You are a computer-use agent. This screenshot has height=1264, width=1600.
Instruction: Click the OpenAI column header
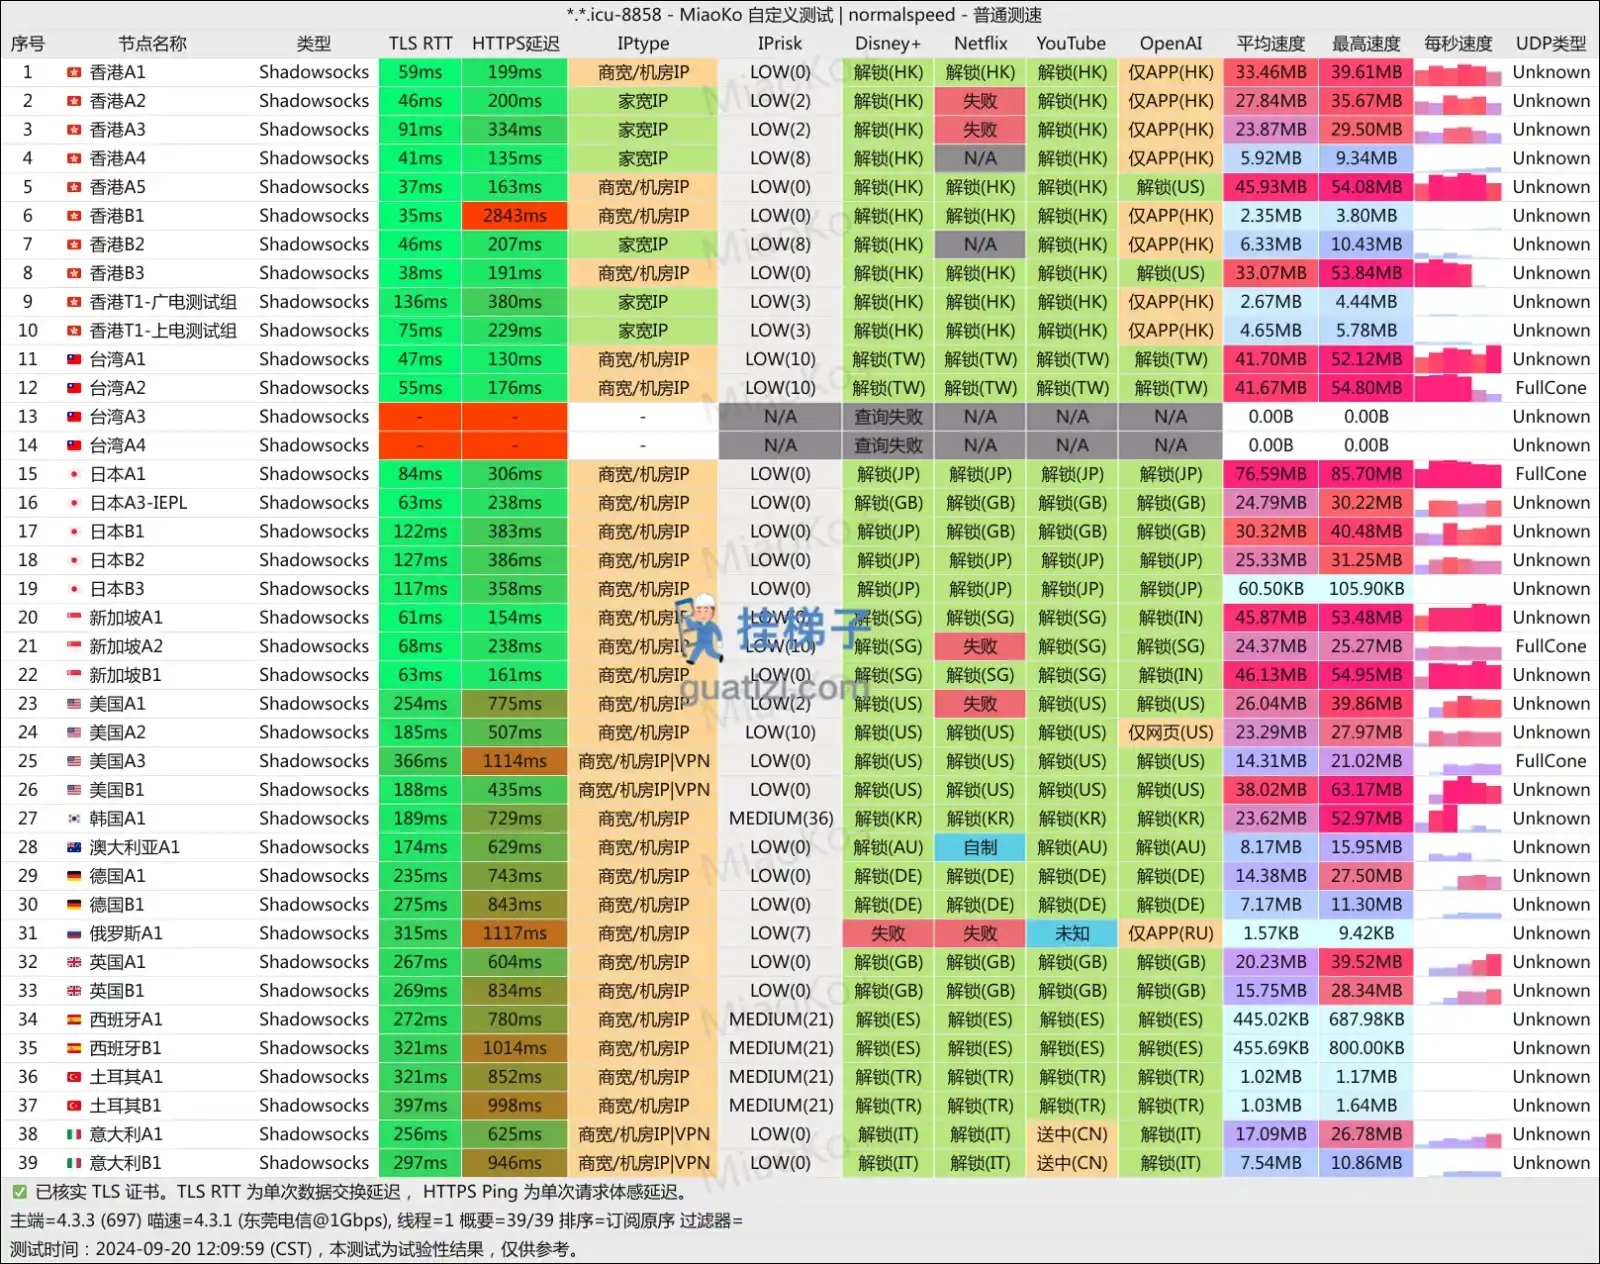(1170, 44)
